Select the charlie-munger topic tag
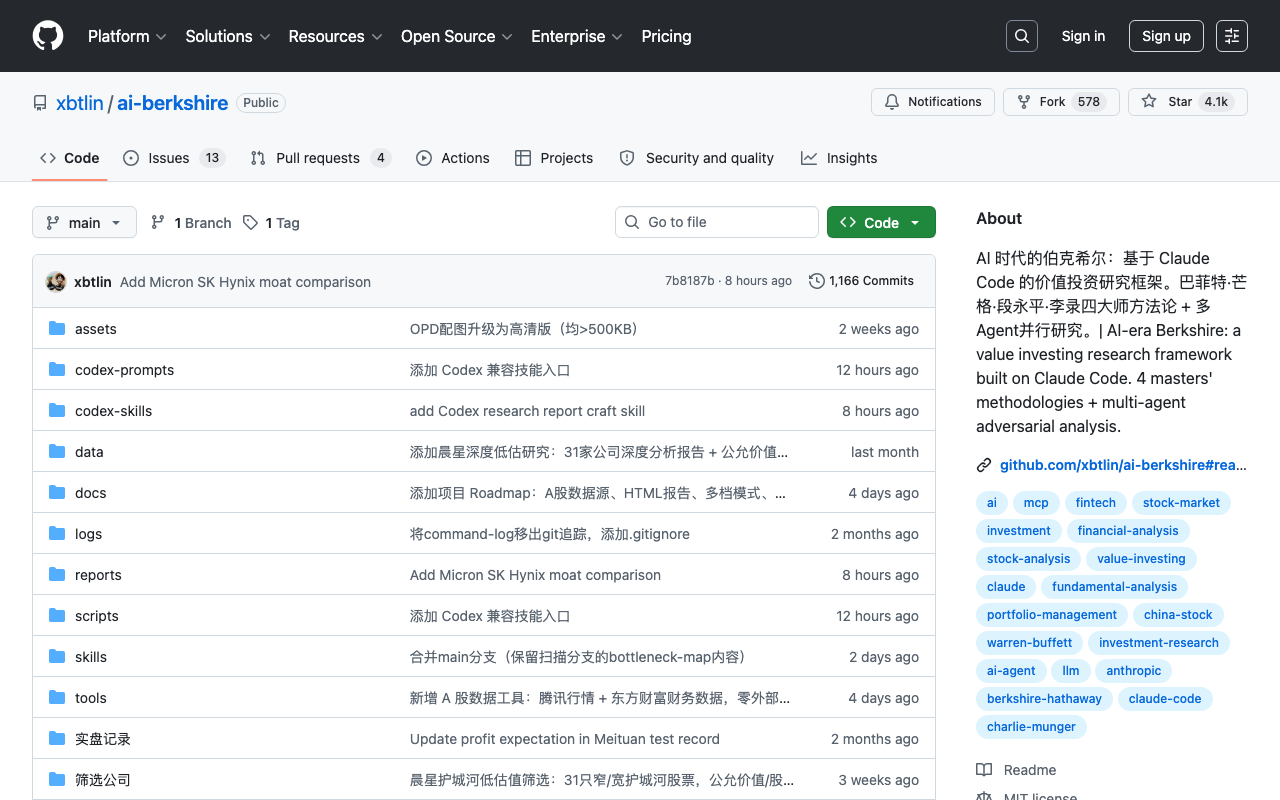This screenshot has width=1280, height=800. point(1031,727)
